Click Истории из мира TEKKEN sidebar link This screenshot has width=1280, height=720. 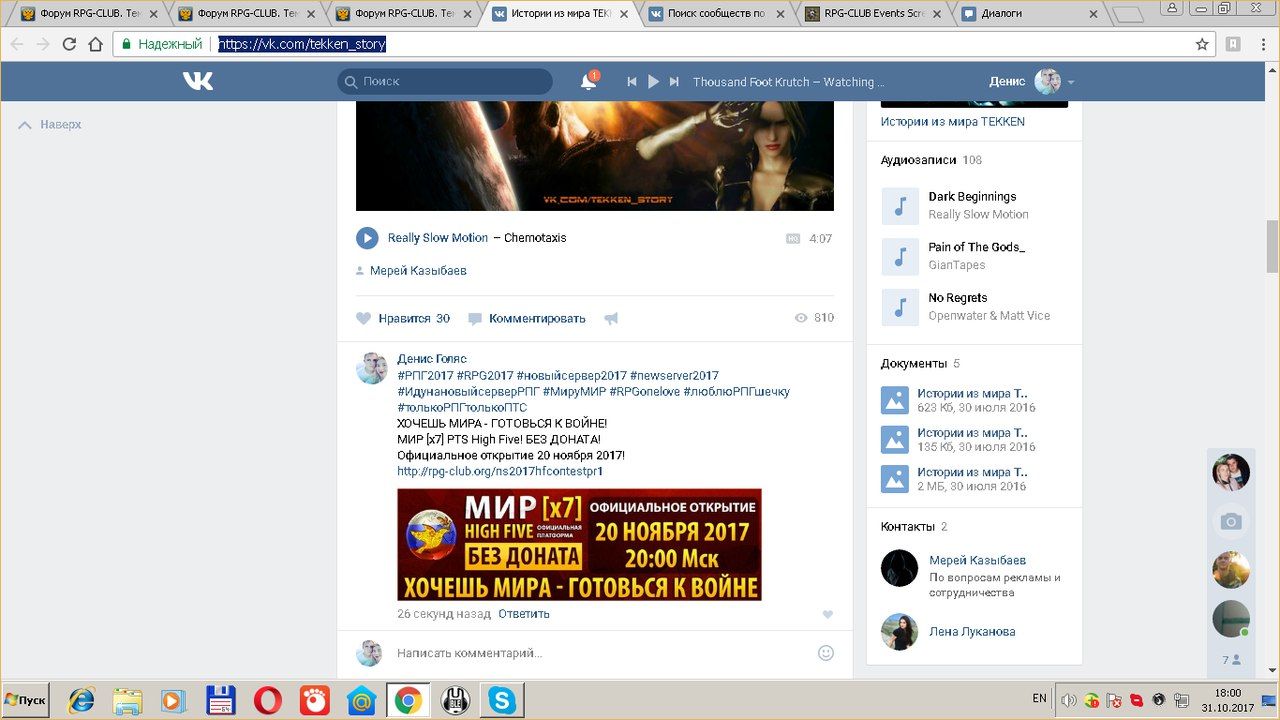[x=952, y=121]
